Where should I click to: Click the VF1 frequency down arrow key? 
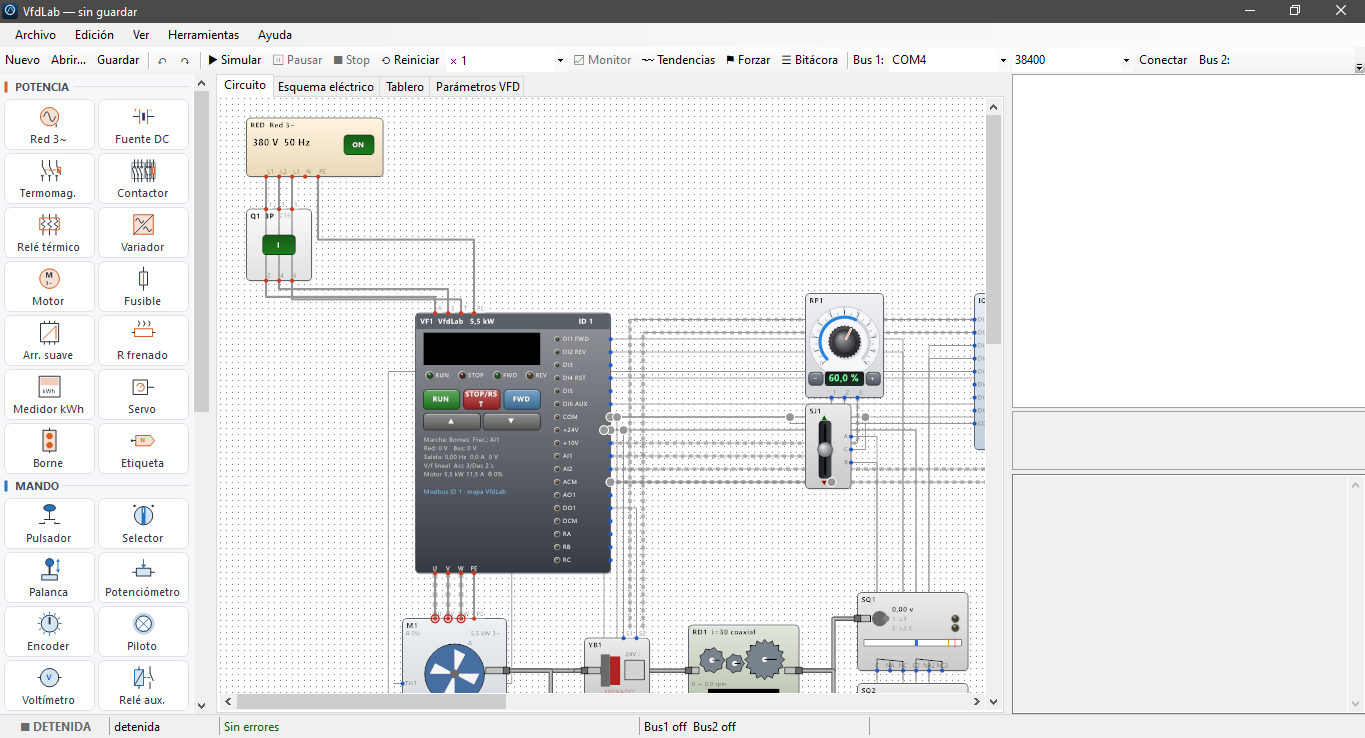(x=511, y=422)
